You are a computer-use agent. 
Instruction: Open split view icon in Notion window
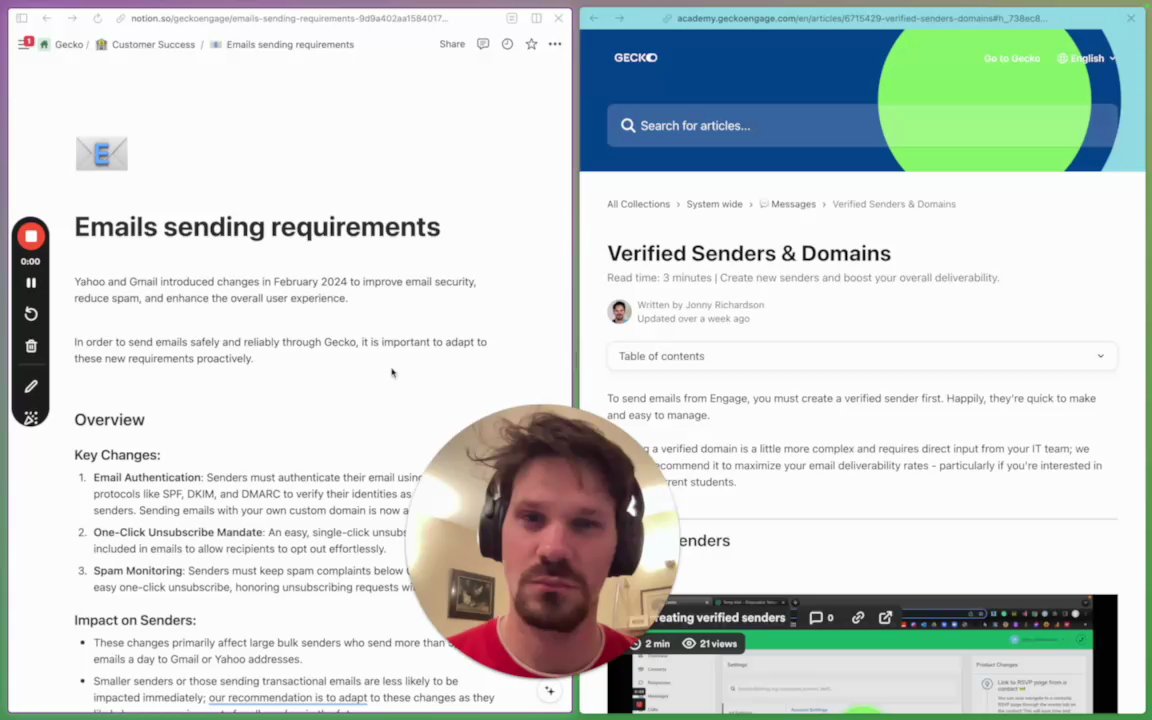(536, 18)
